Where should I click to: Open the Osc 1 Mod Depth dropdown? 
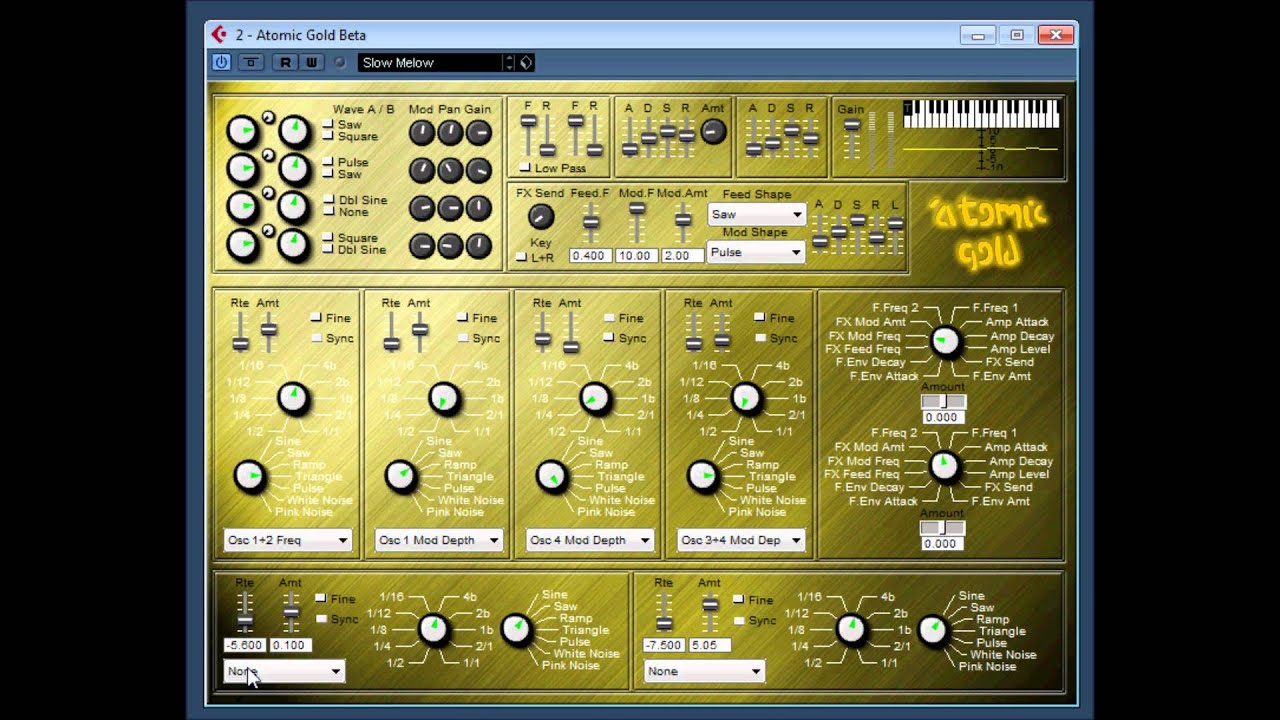438,540
